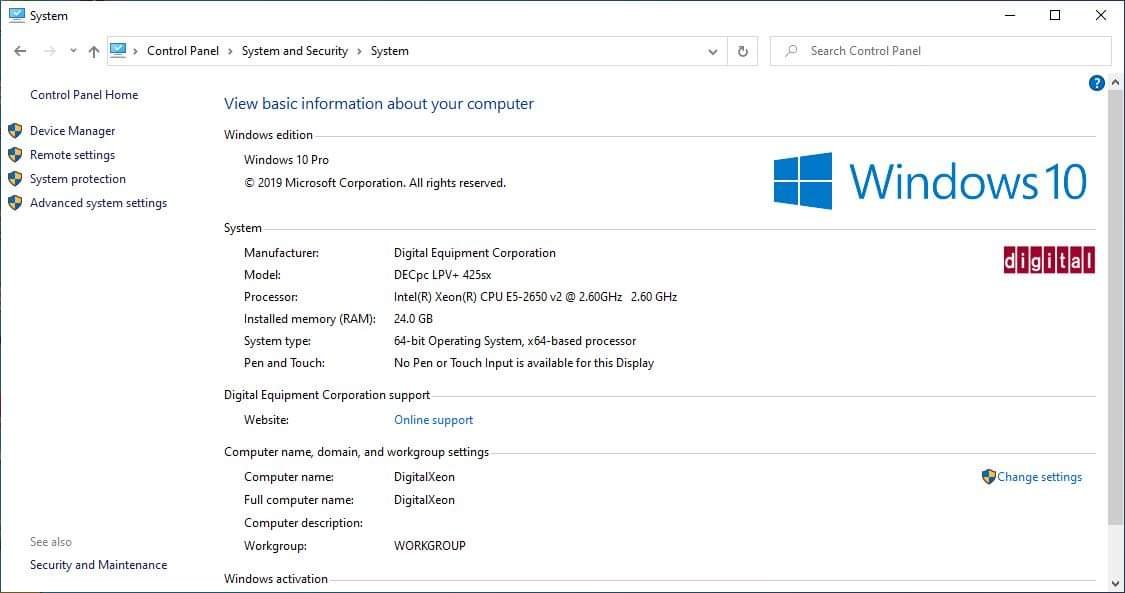1125x593 pixels.
Task: Focus the Search Control Panel field
Action: point(941,51)
